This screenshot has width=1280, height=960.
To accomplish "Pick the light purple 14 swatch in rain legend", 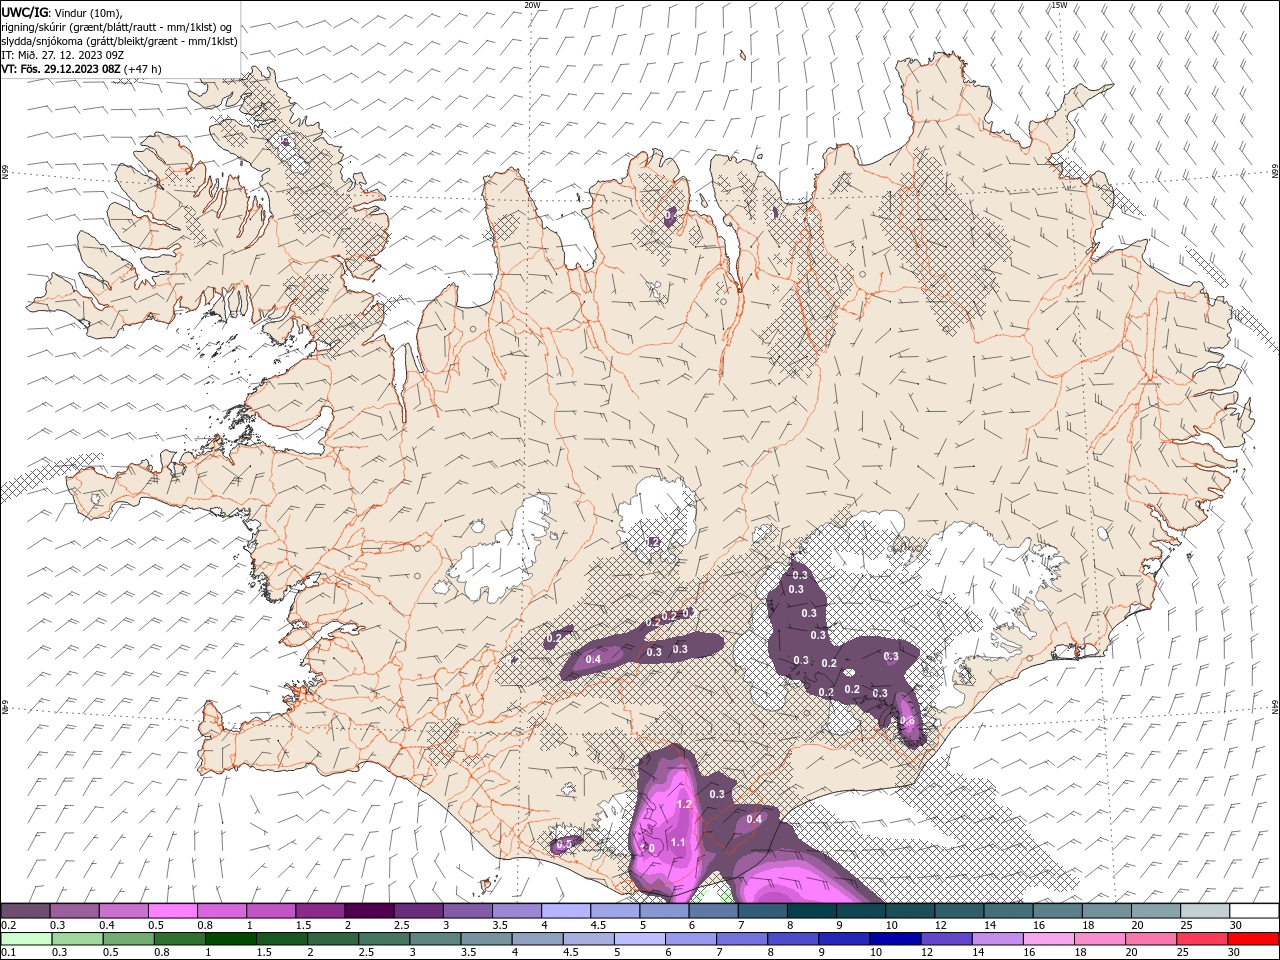I will (996, 939).
